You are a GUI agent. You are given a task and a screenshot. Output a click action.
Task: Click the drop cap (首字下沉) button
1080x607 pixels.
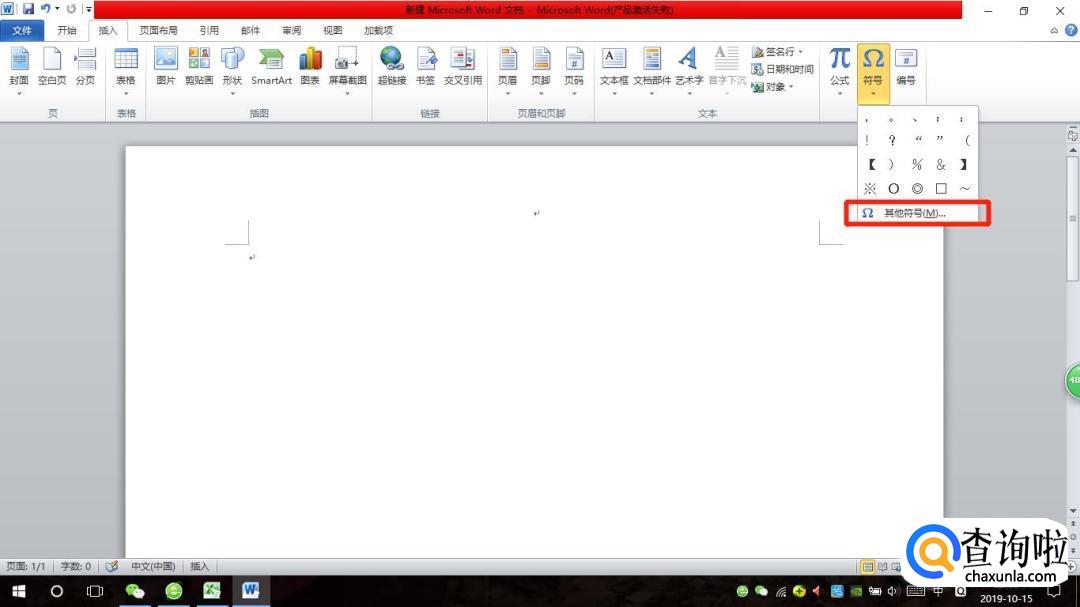coord(727,69)
